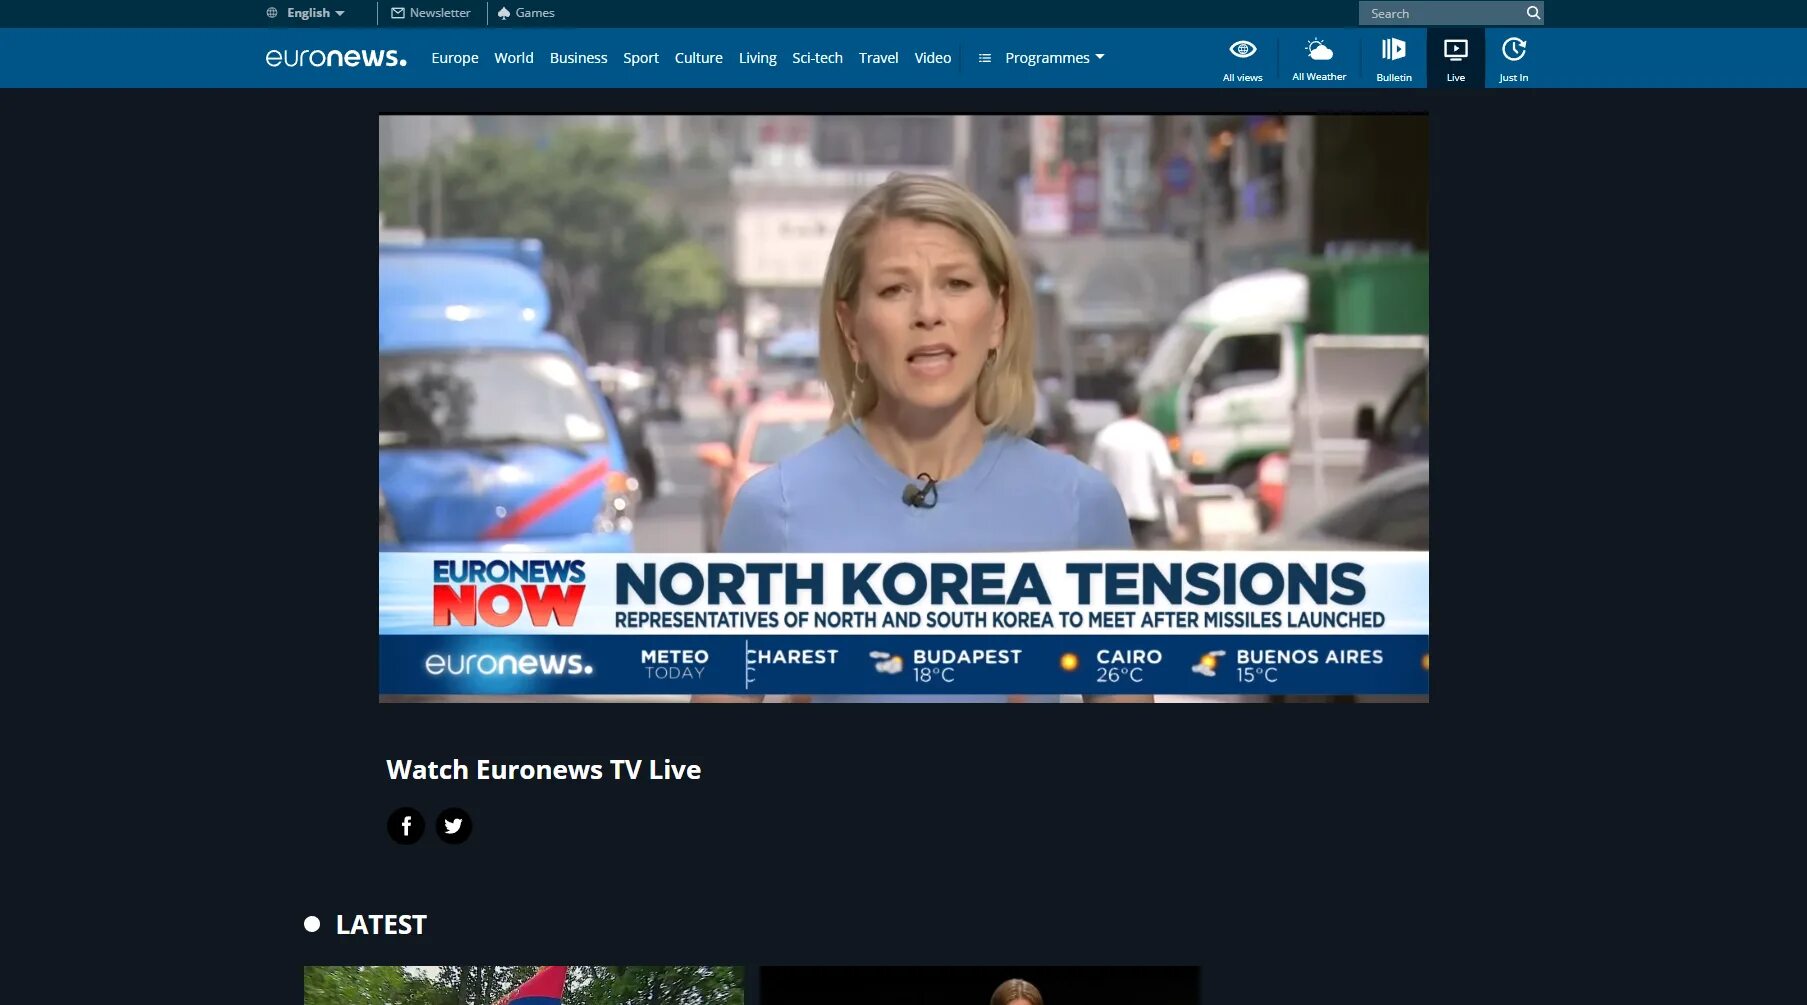Screen dimensions: 1807x1005
Task: Open the Bulletin icon
Action: 1393,49
